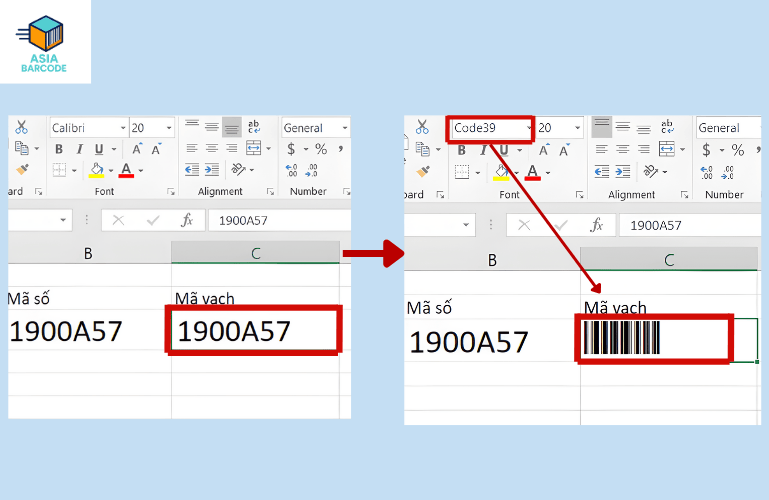The height and width of the screenshot is (500, 769).
Task: Open Calibri font name dropdown, left screenshot
Action: [123, 128]
